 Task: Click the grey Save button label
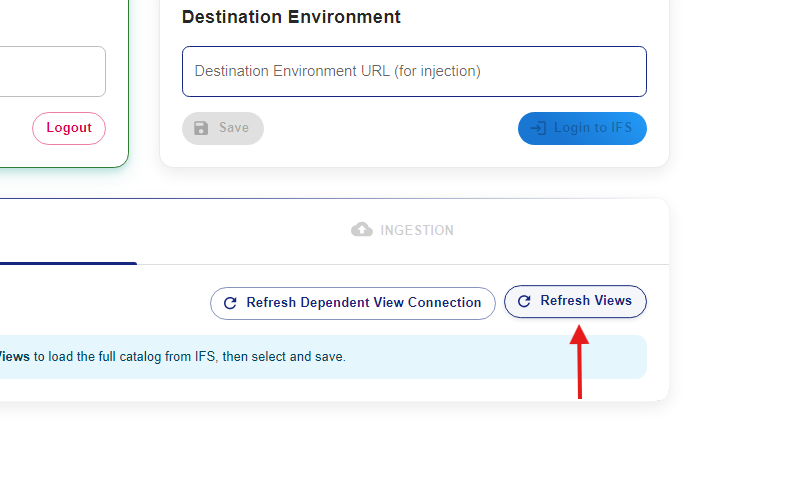(234, 127)
